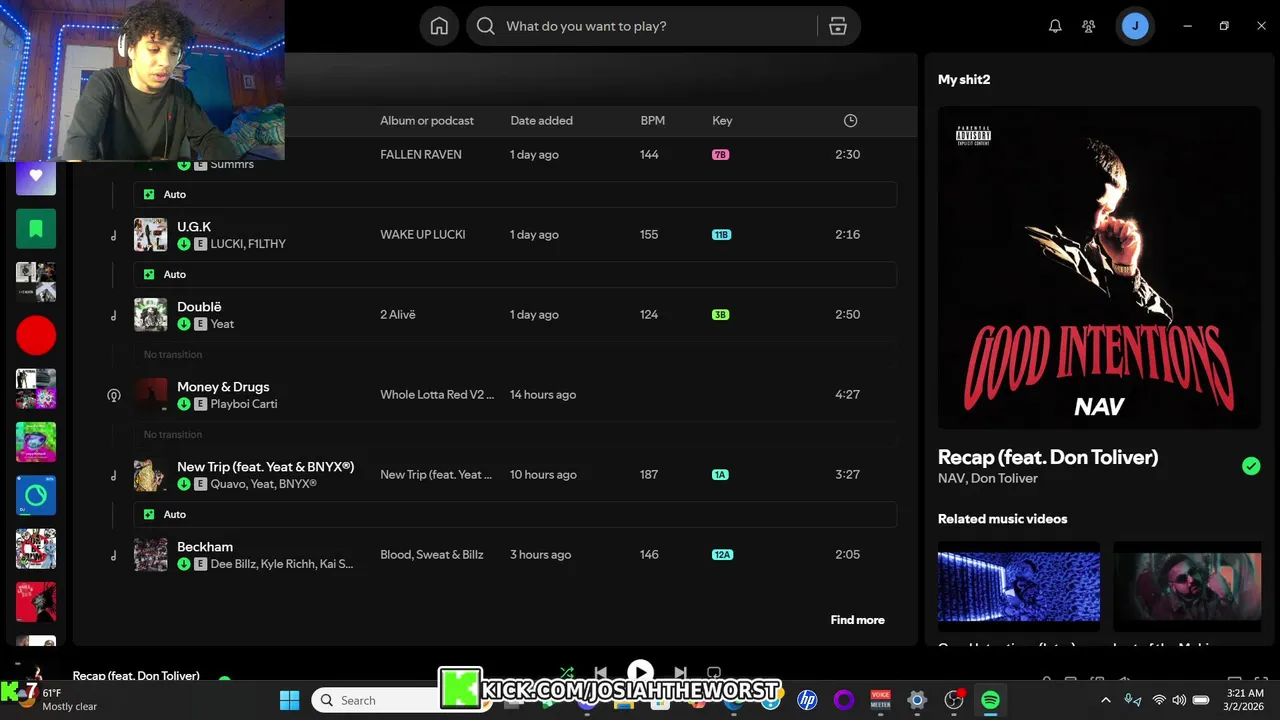Screen dimensions: 1280x720
Task: Open the Browse icon in search bar
Action: 838,26
